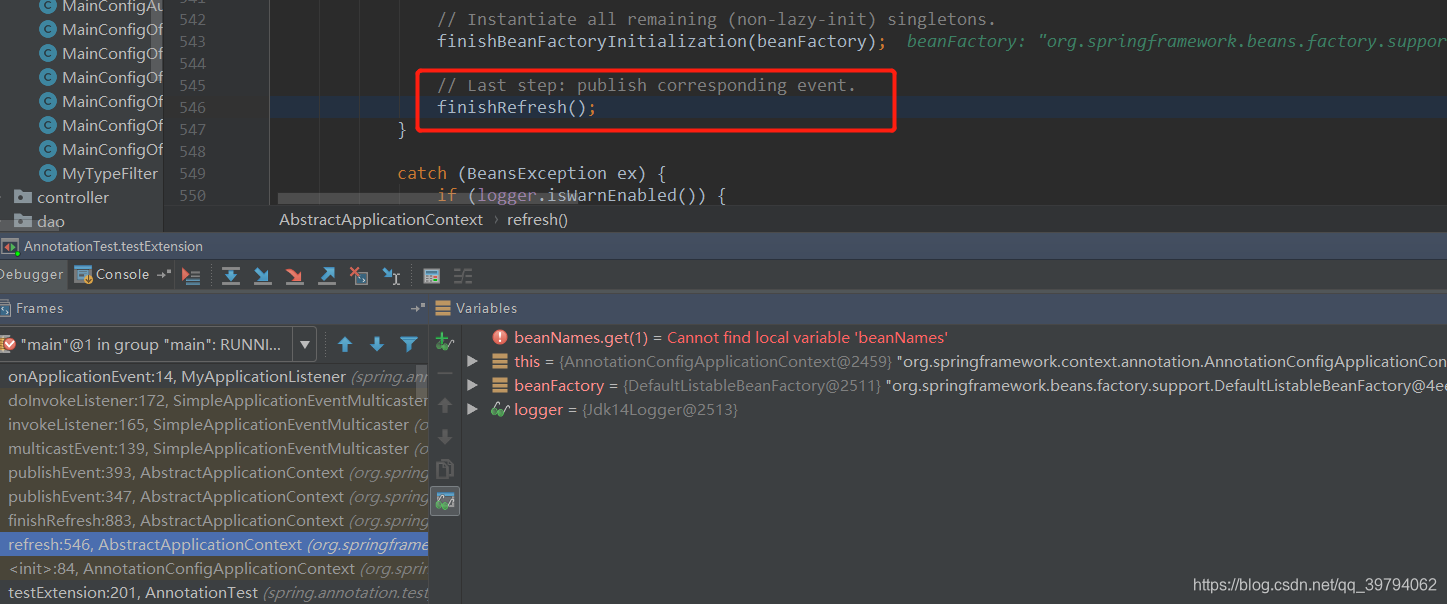Open MyTypeFilter class in project tree

(x=109, y=174)
